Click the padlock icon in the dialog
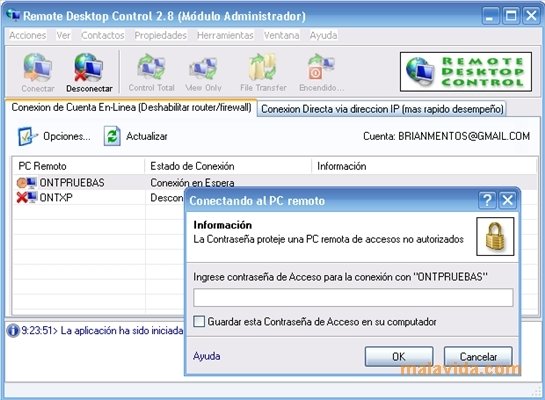Viewport: 545px width, 400px height. coord(495,236)
